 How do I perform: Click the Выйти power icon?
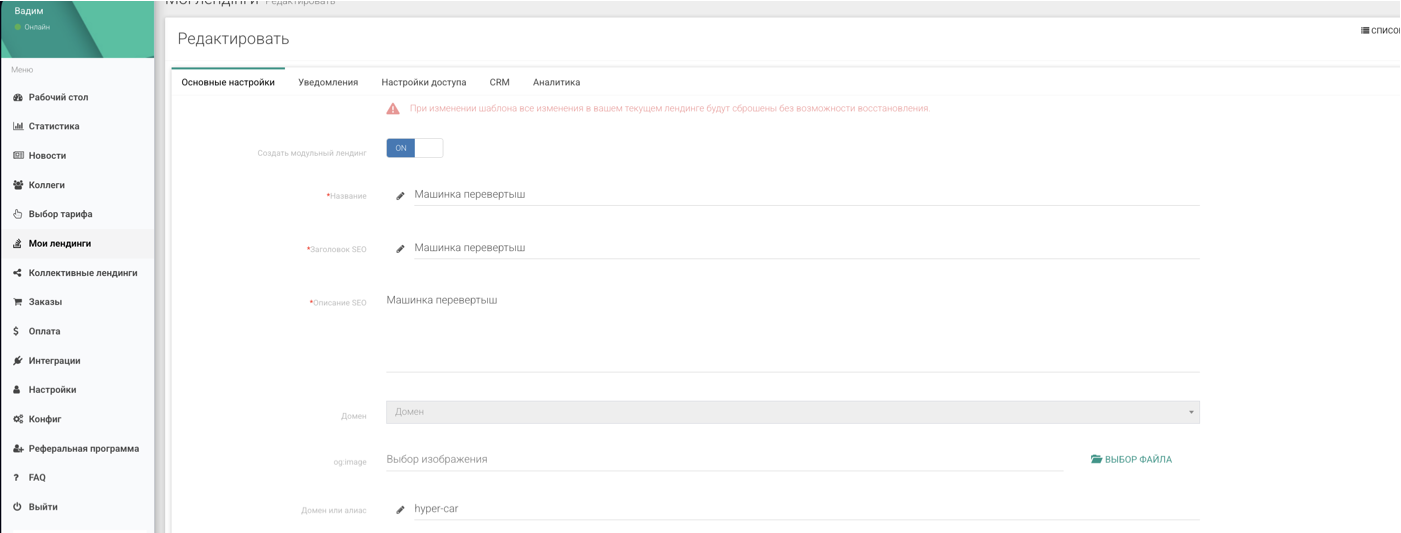[17, 507]
